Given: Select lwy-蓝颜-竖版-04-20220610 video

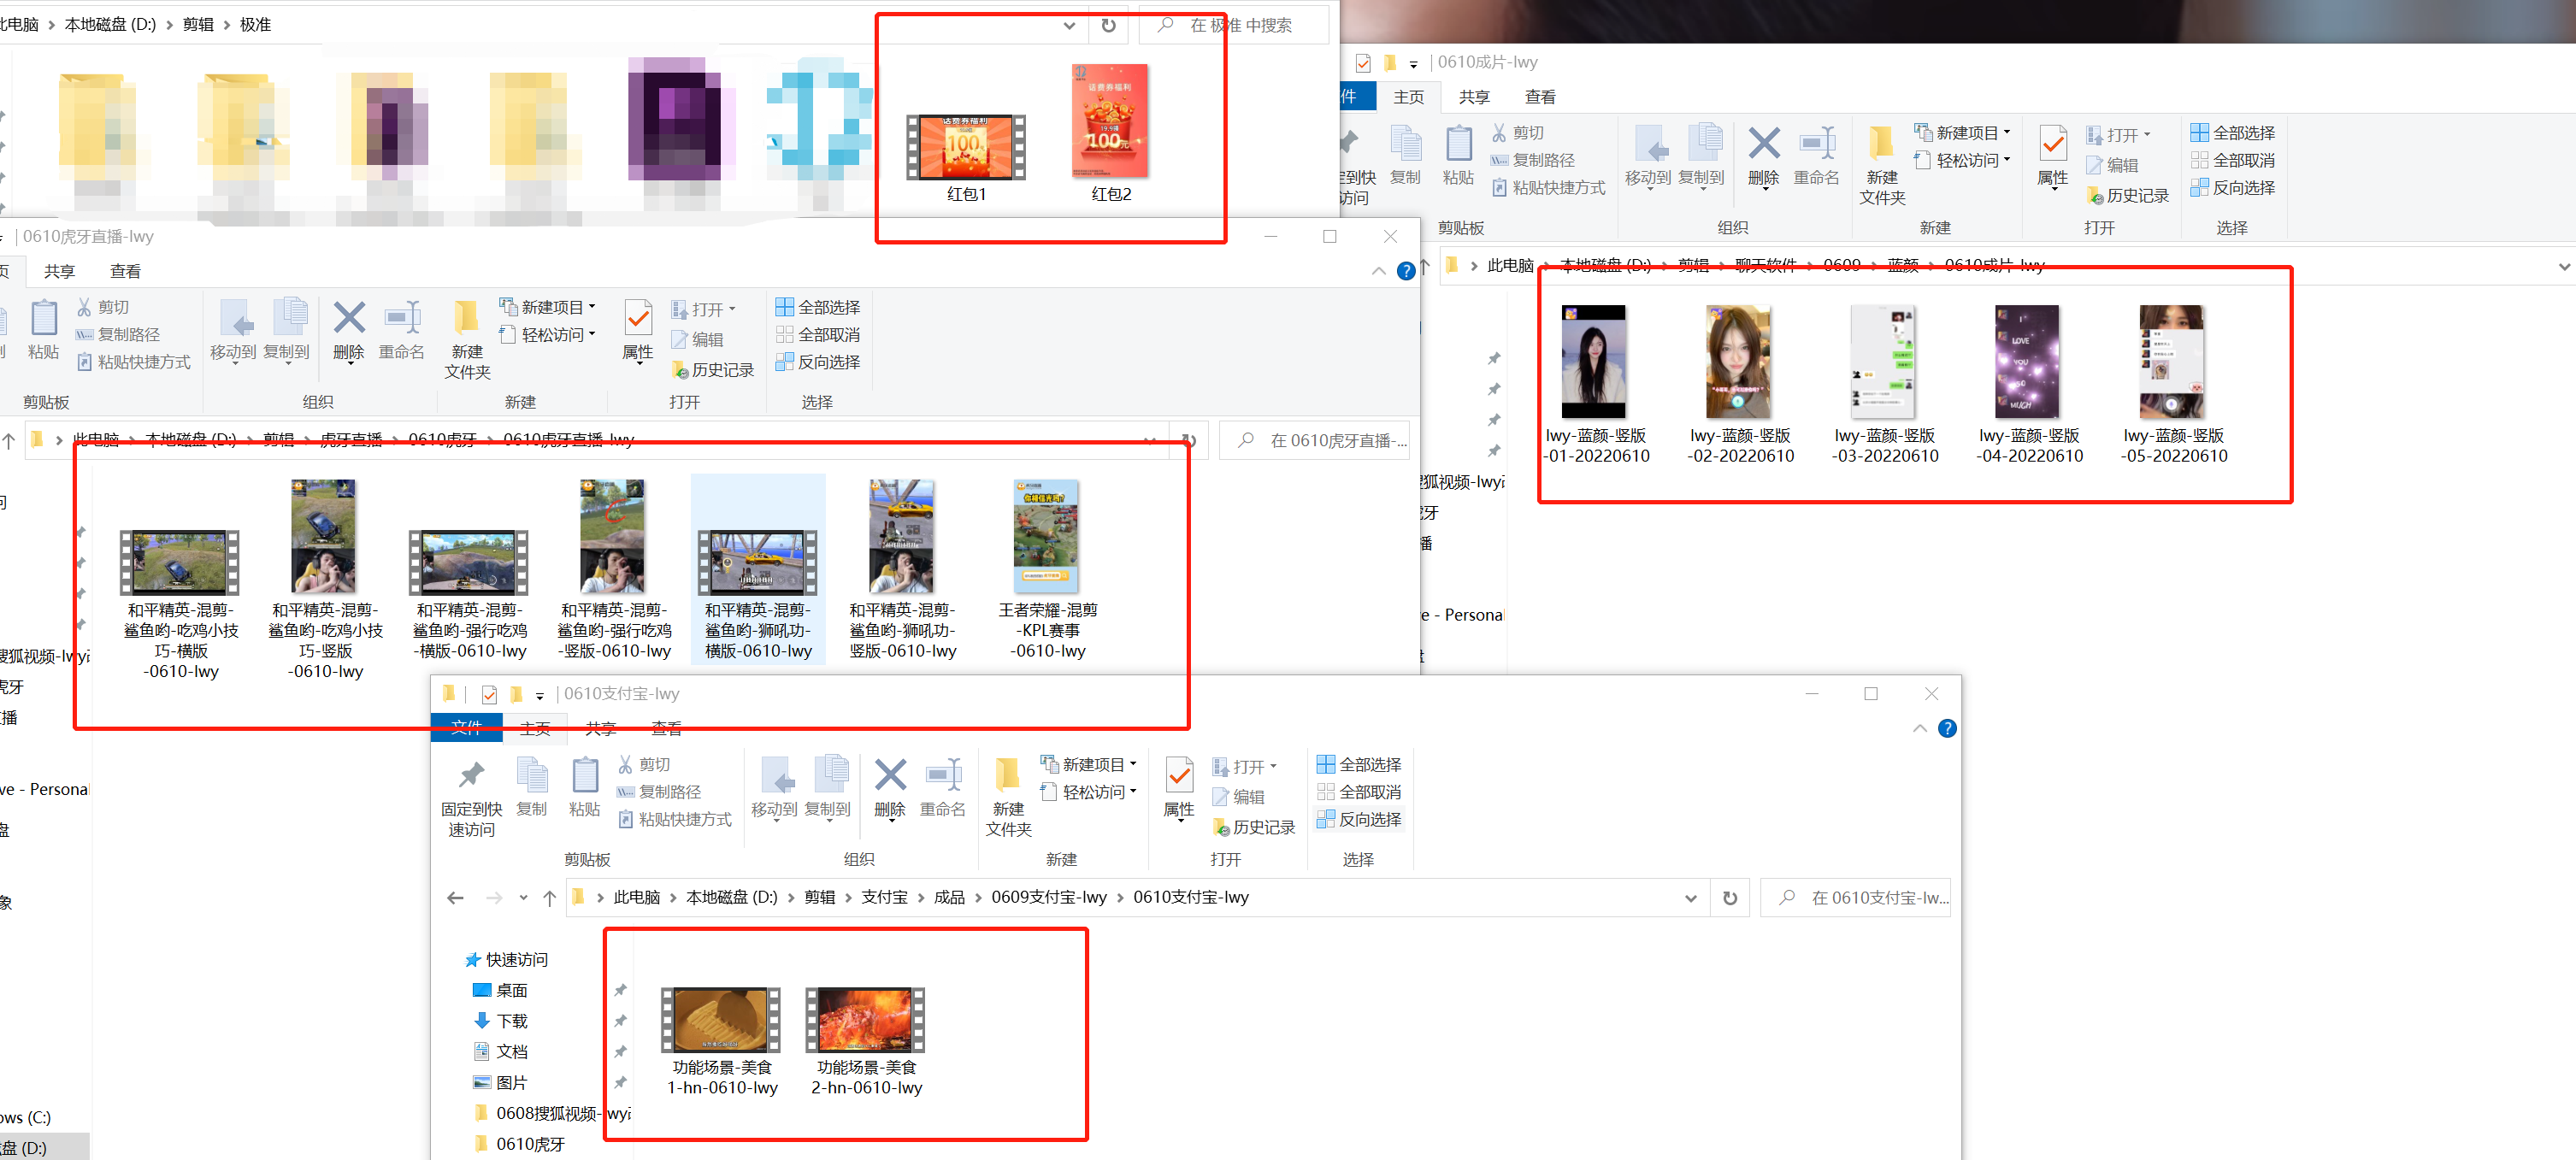Looking at the screenshot, I should tap(2029, 385).
